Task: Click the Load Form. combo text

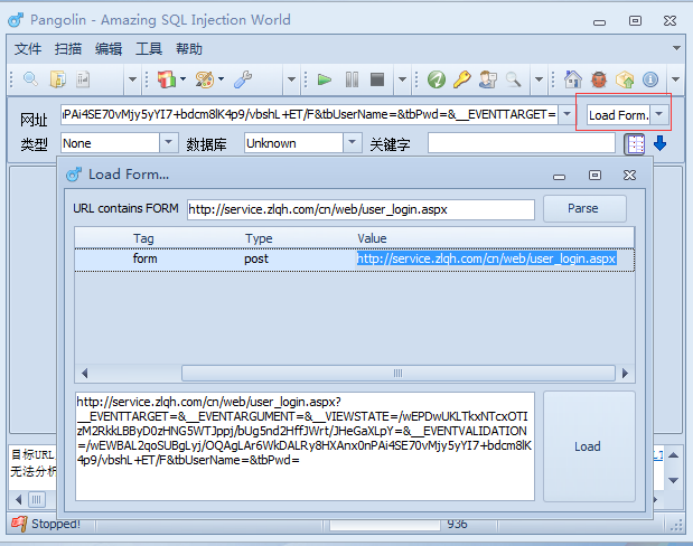Action: coord(618,115)
